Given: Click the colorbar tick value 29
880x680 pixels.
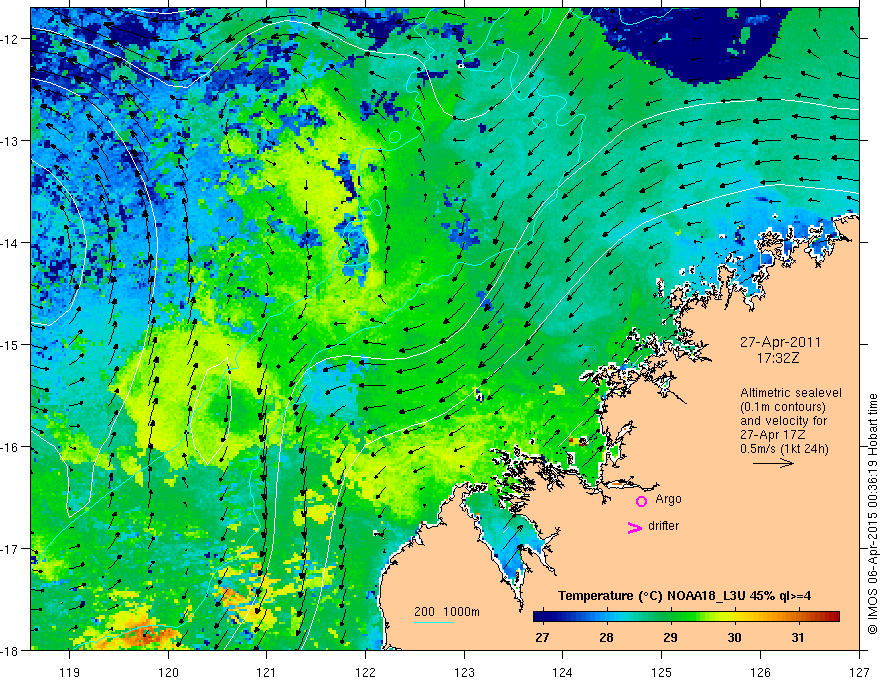Looking at the screenshot, I should [x=670, y=638].
